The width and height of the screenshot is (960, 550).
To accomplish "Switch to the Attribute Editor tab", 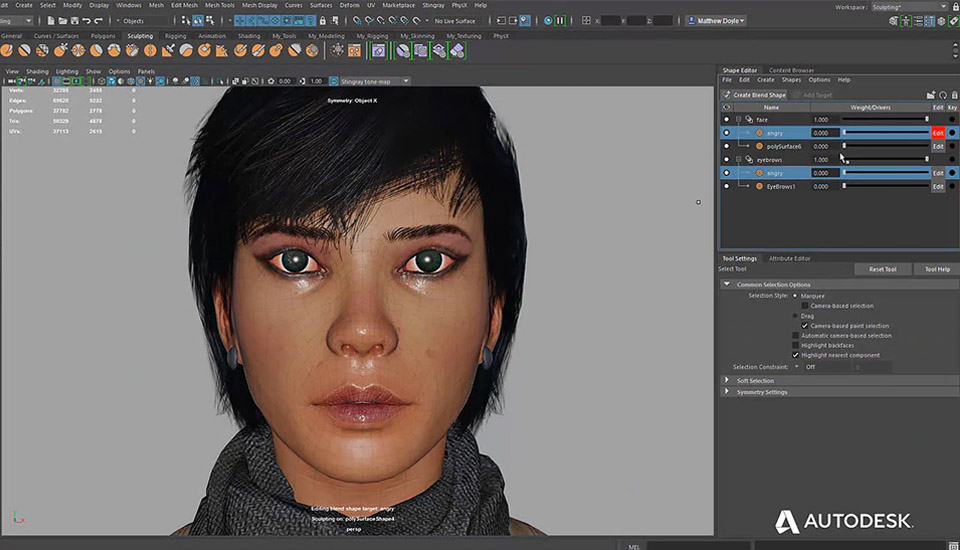I will pyautogui.click(x=789, y=258).
